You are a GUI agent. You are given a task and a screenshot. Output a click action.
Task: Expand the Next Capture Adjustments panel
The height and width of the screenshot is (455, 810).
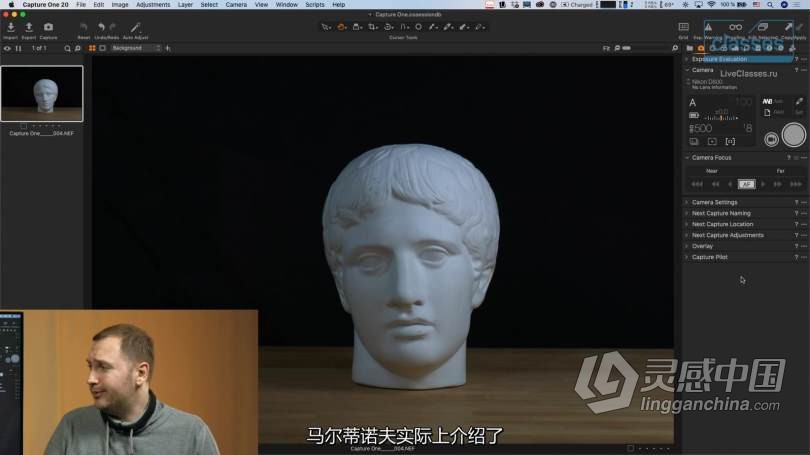[x=687, y=235]
